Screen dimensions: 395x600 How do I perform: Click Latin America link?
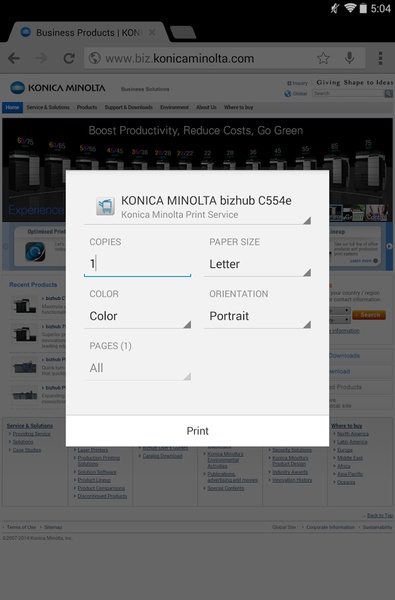[352, 442]
